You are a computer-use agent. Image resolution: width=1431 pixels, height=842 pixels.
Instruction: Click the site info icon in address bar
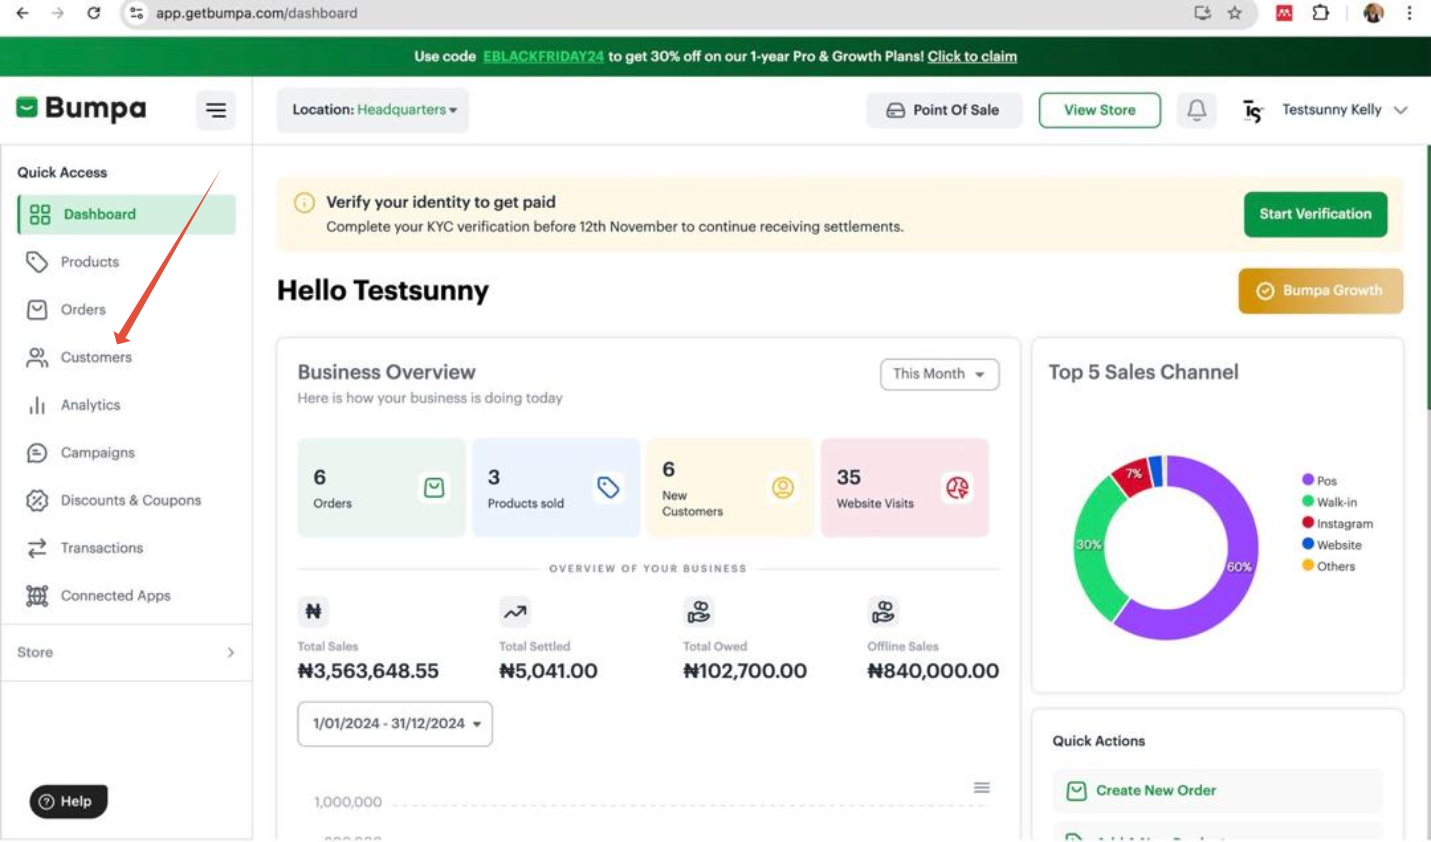coord(137,13)
